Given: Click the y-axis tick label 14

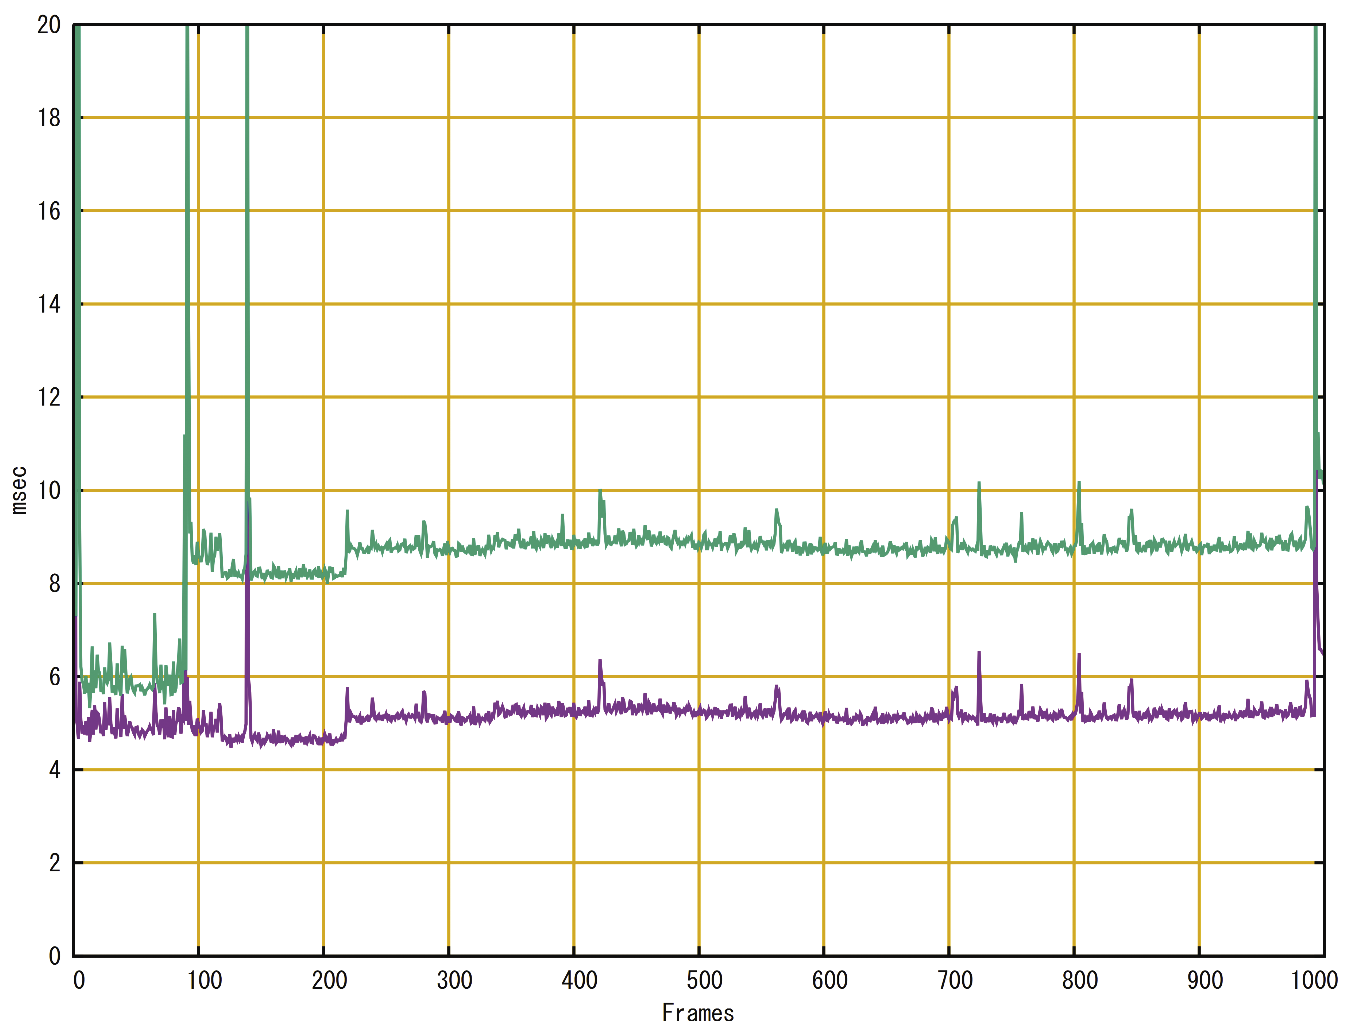Looking at the screenshot, I should coord(49,304).
